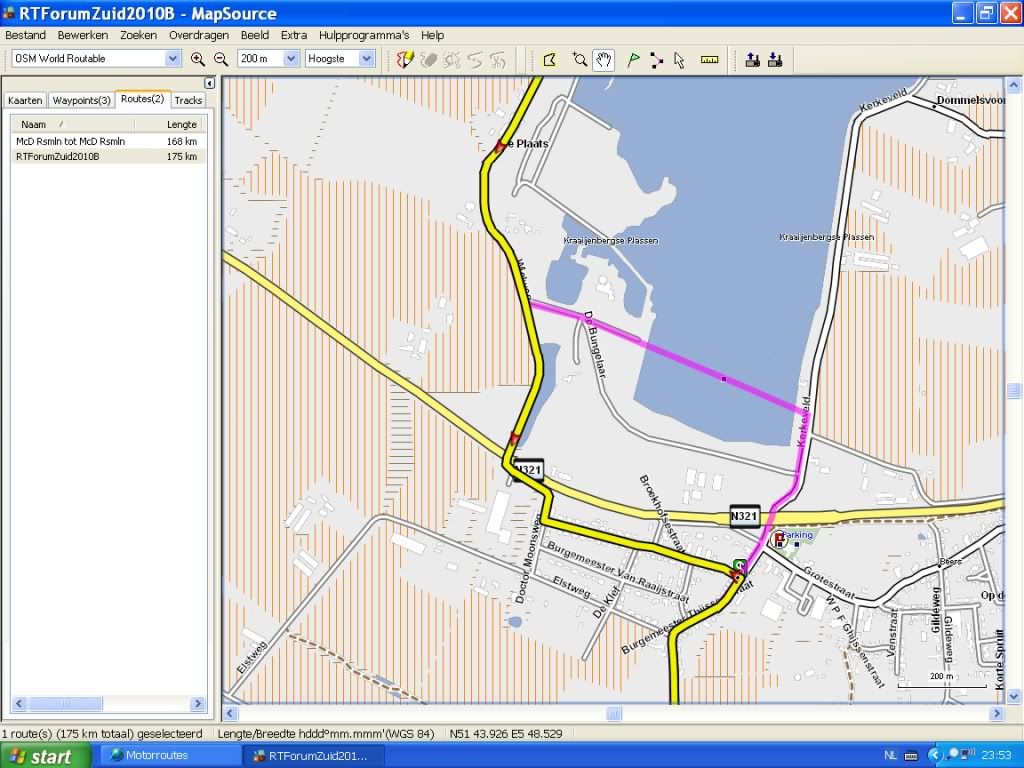Click the map horizontal scrollbar left arrow
The height and width of the screenshot is (768, 1024).
[230, 713]
